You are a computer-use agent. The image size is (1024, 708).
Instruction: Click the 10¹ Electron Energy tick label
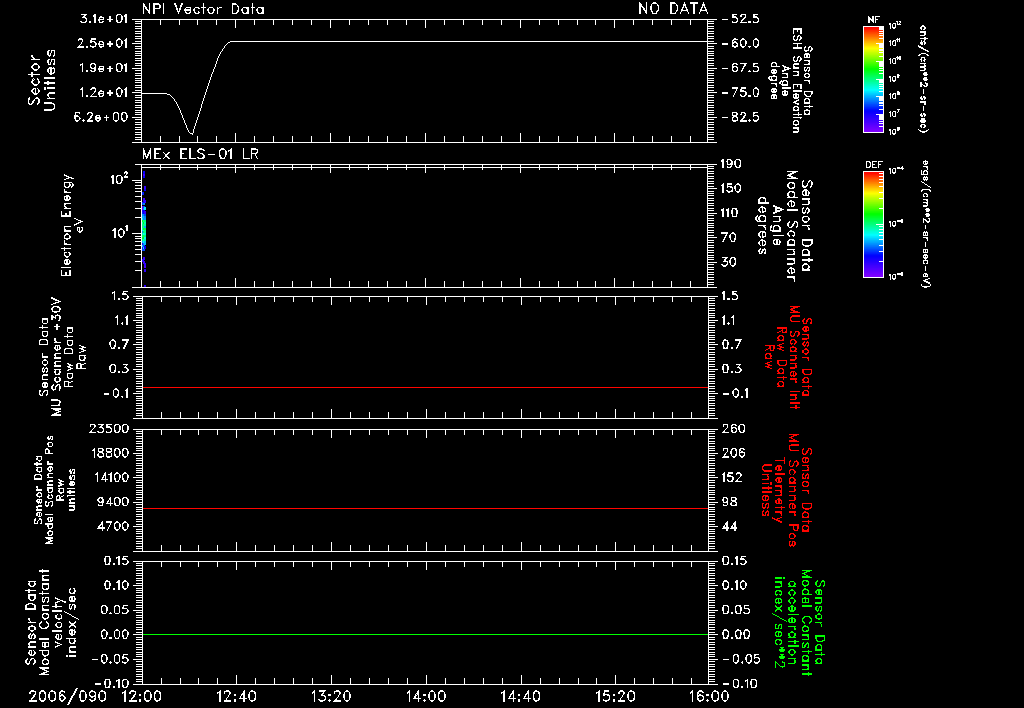121,233
